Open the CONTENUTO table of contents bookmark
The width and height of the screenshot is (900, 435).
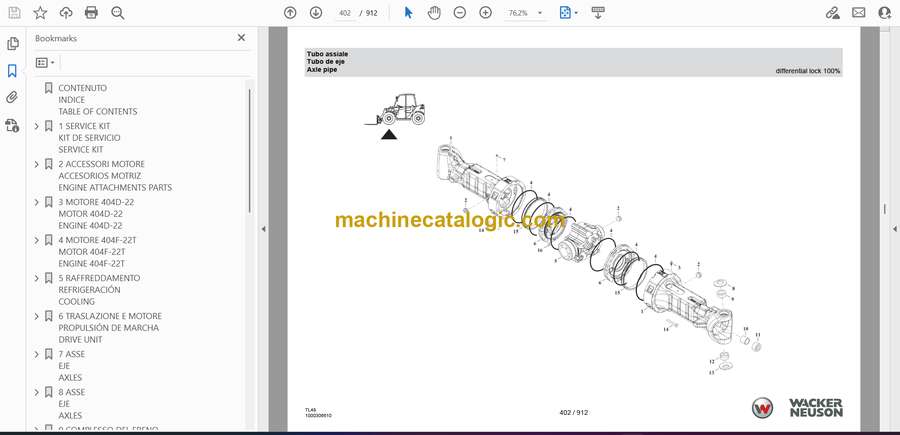[x=82, y=88]
